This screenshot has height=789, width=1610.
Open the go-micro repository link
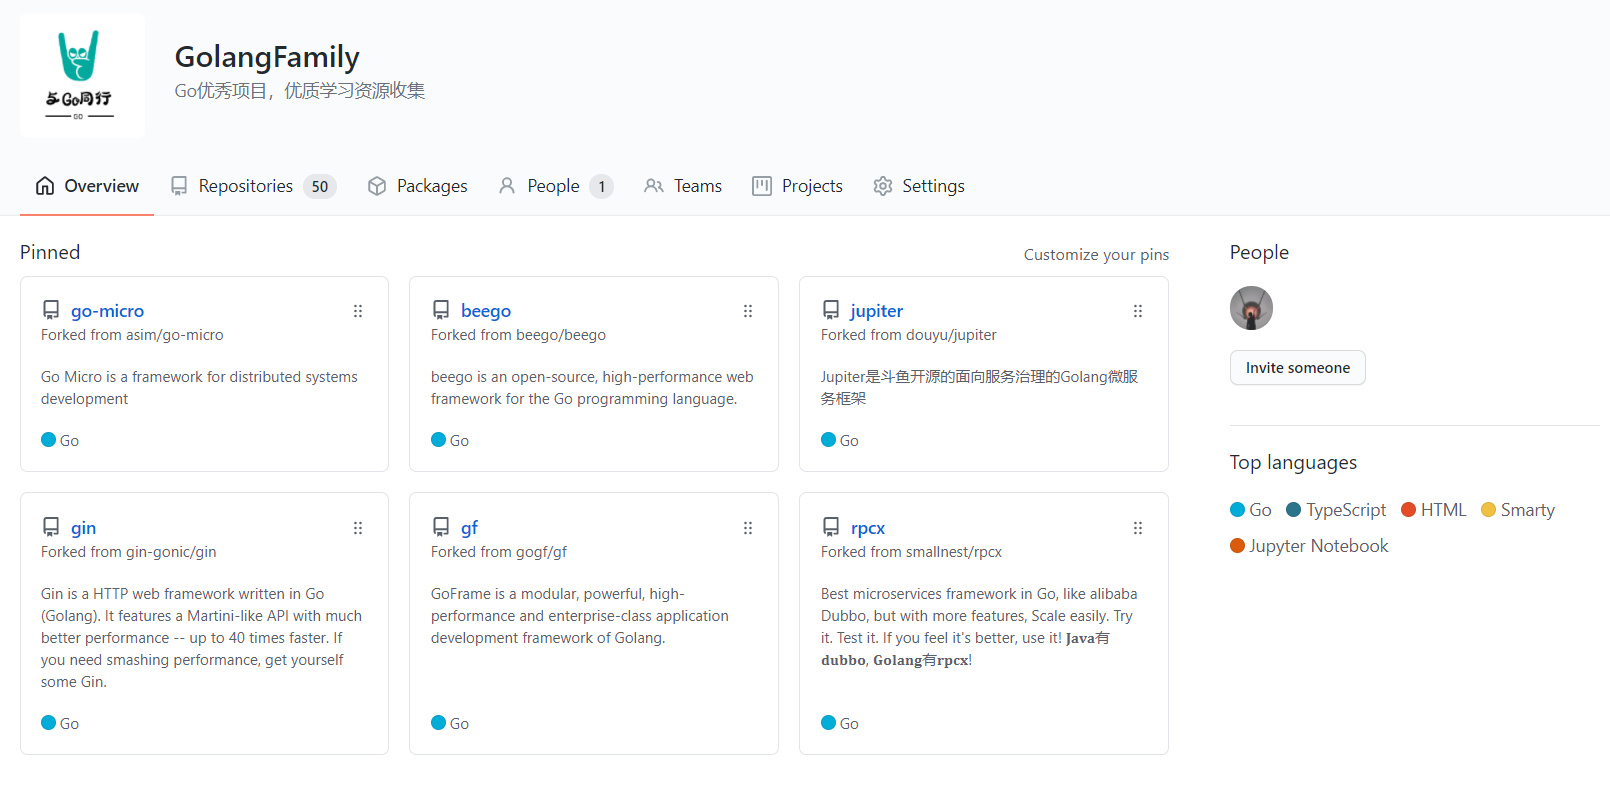click(x=107, y=311)
